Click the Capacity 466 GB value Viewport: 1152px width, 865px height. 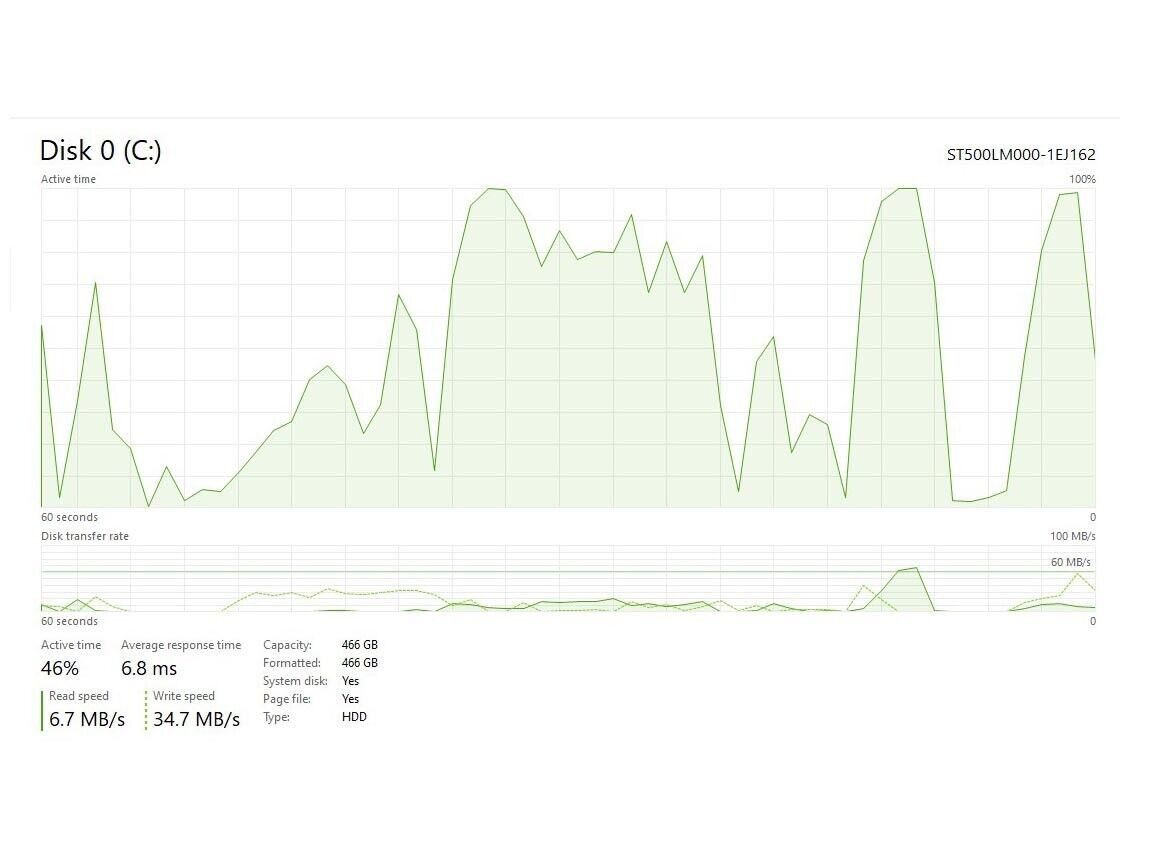pyautogui.click(x=359, y=645)
